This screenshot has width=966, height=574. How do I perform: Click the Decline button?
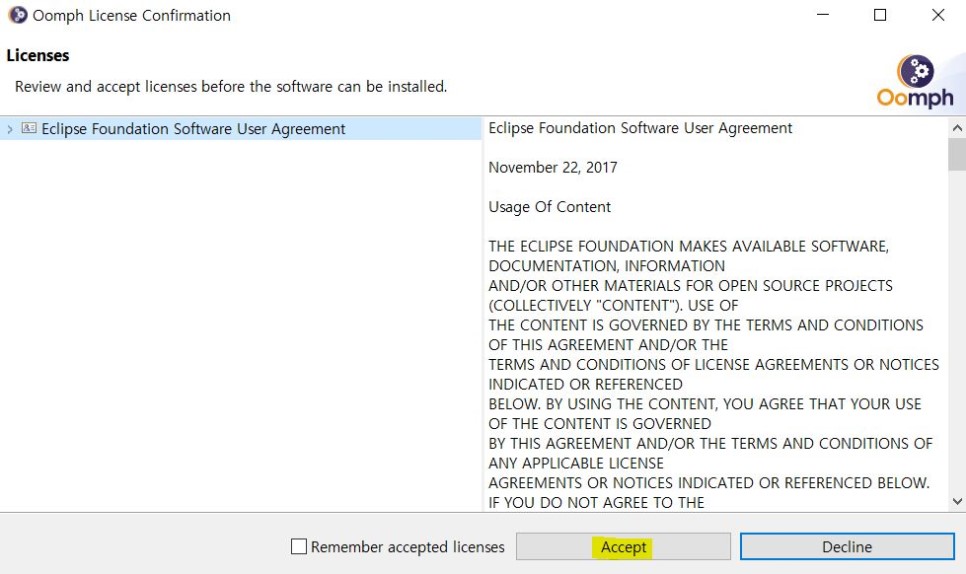847,547
